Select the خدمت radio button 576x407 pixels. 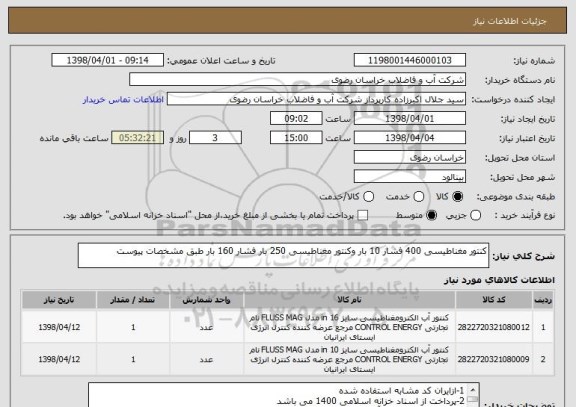[419, 197]
